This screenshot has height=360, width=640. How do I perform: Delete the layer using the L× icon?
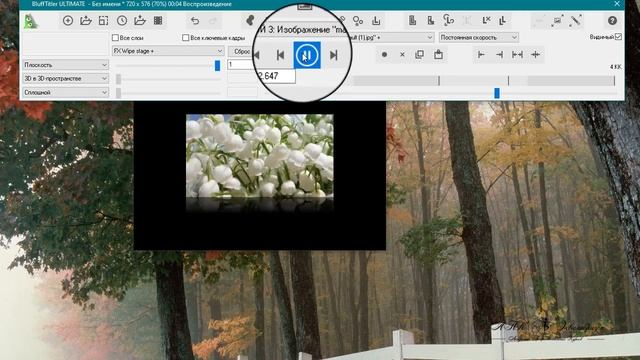pyautogui.click(x=486, y=20)
